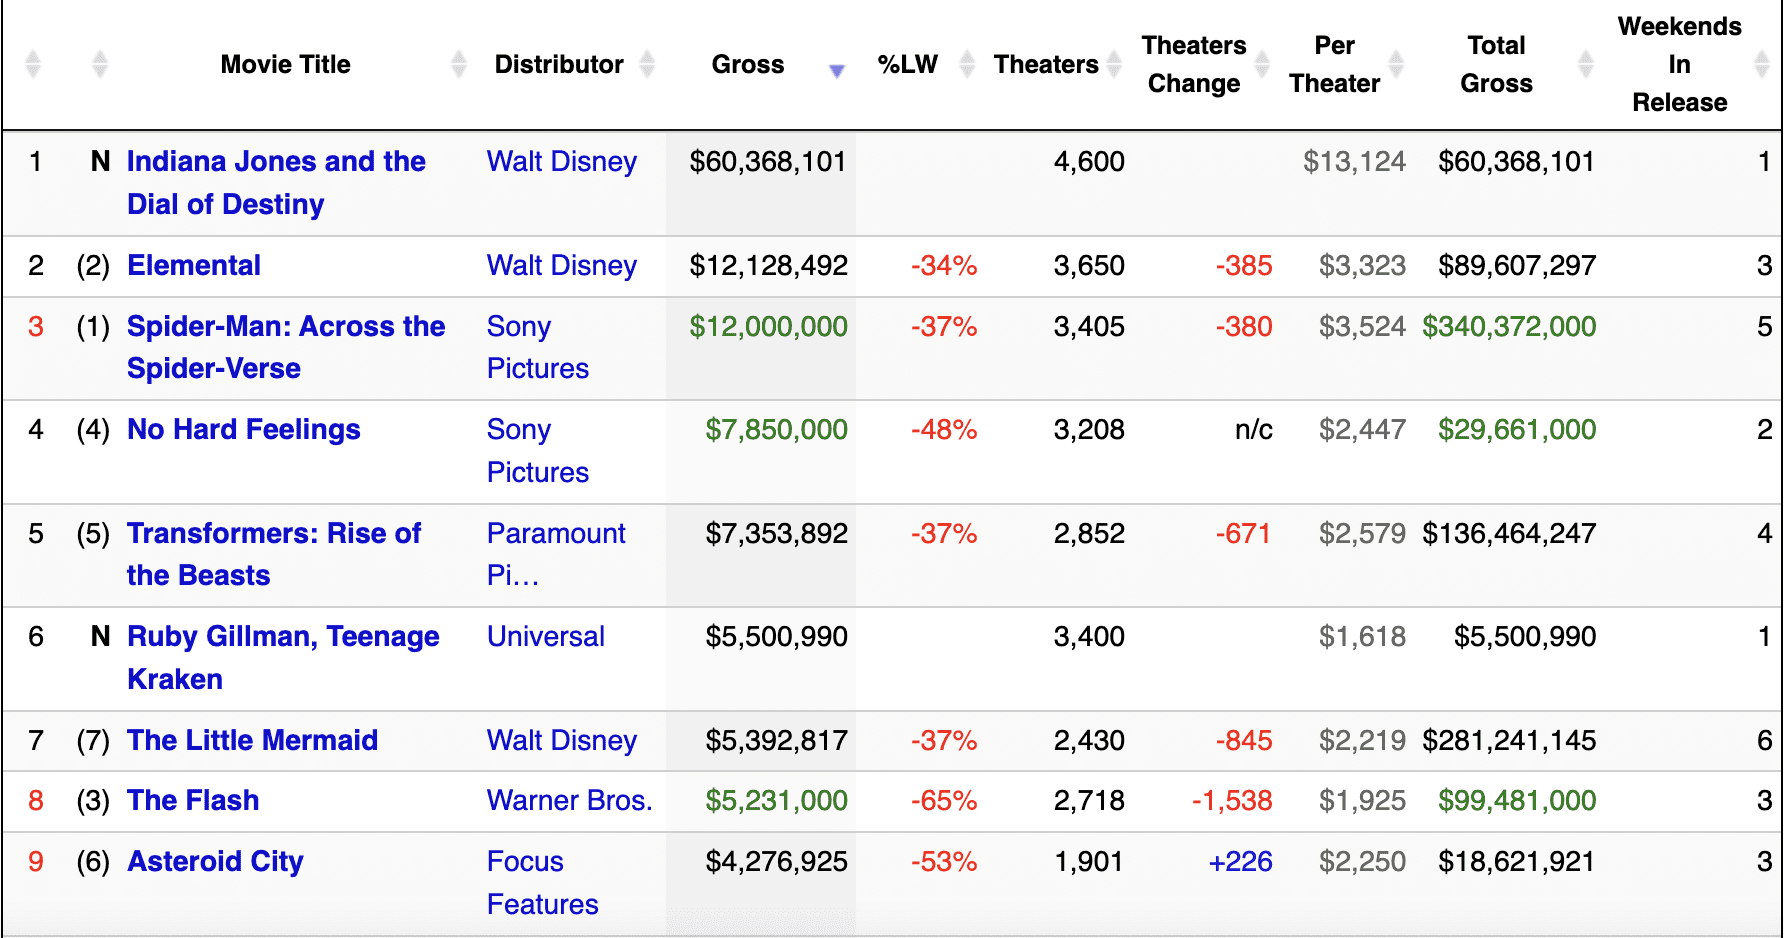The height and width of the screenshot is (938, 1784).
Task: Select Asteroid City's total gross $18,621,921
Action: 1517,861
